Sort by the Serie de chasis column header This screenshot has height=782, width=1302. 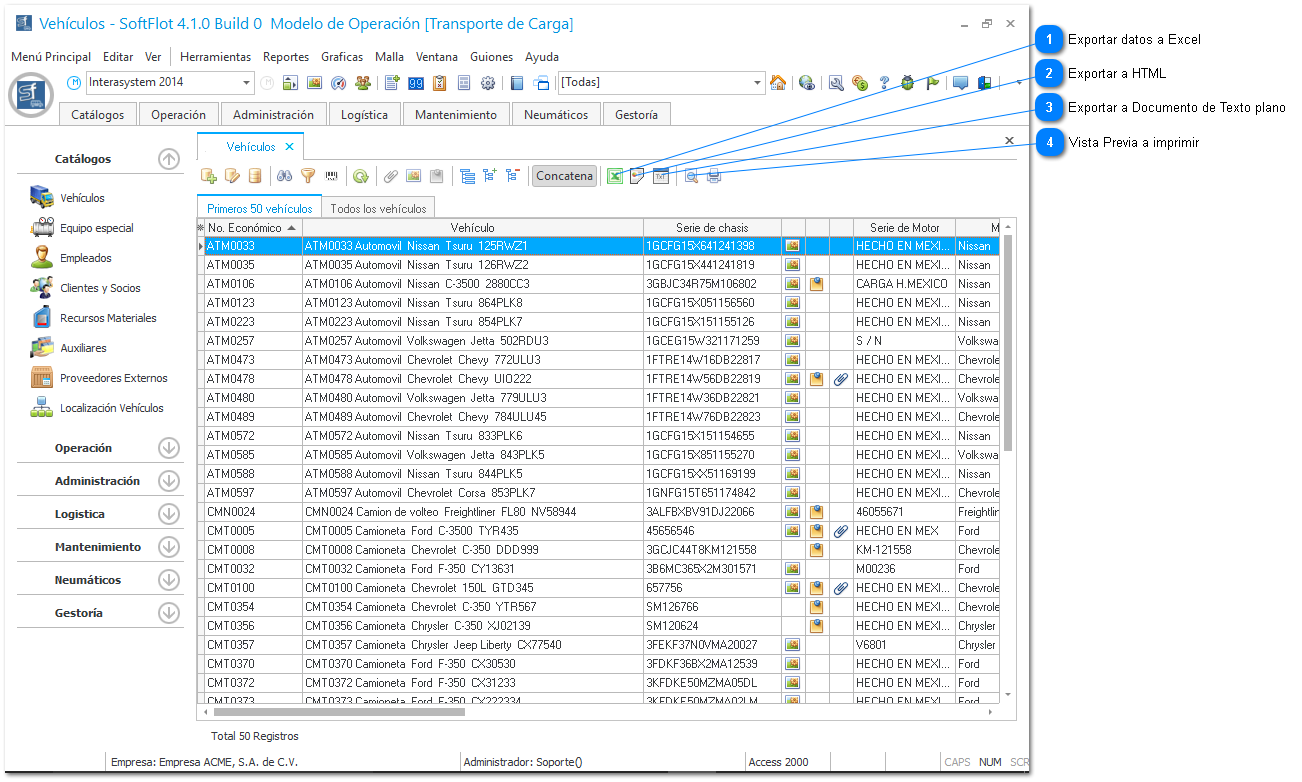tap(711, 228)
